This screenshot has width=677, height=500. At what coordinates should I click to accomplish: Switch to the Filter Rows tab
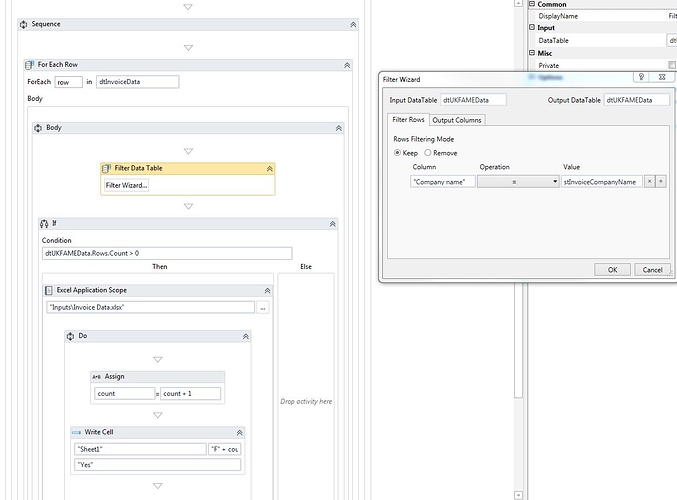[408, 120]
